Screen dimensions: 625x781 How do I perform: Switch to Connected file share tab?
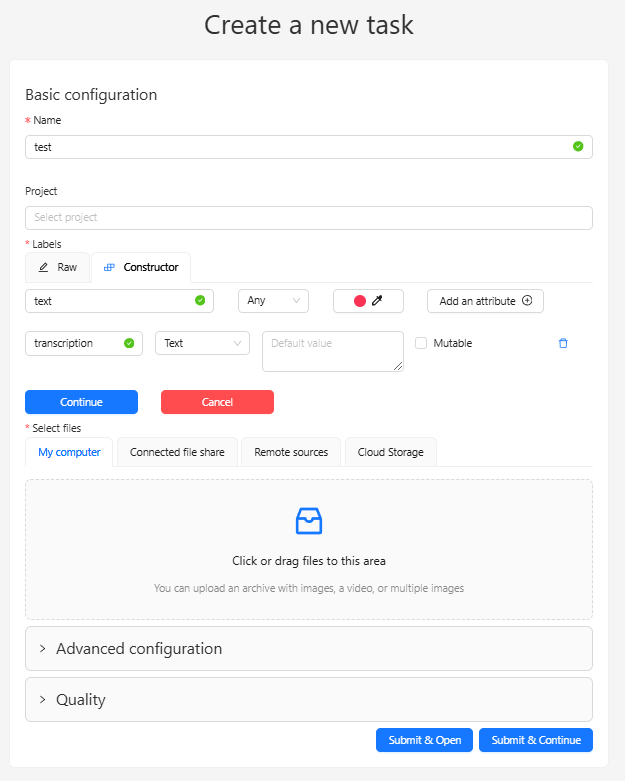177,452
